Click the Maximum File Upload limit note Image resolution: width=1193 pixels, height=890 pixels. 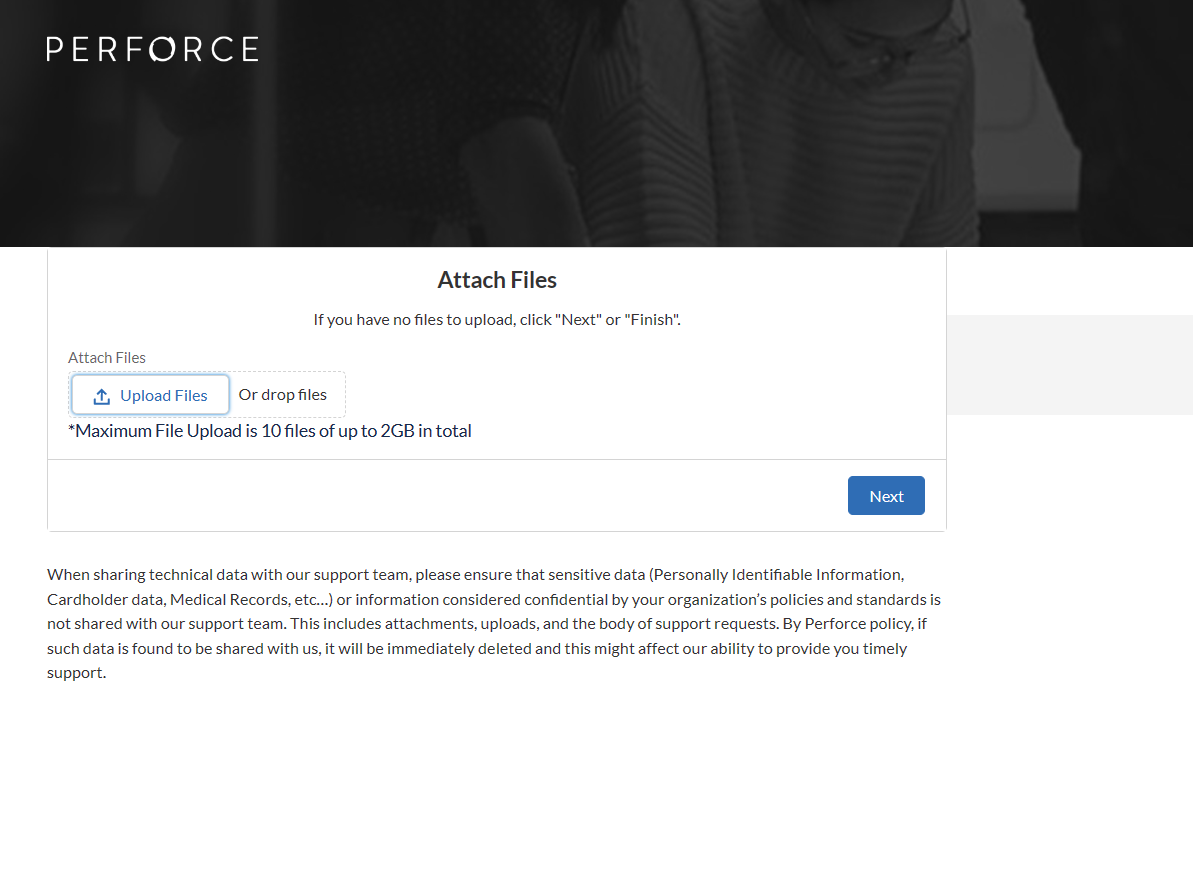[x=270, y=431]
